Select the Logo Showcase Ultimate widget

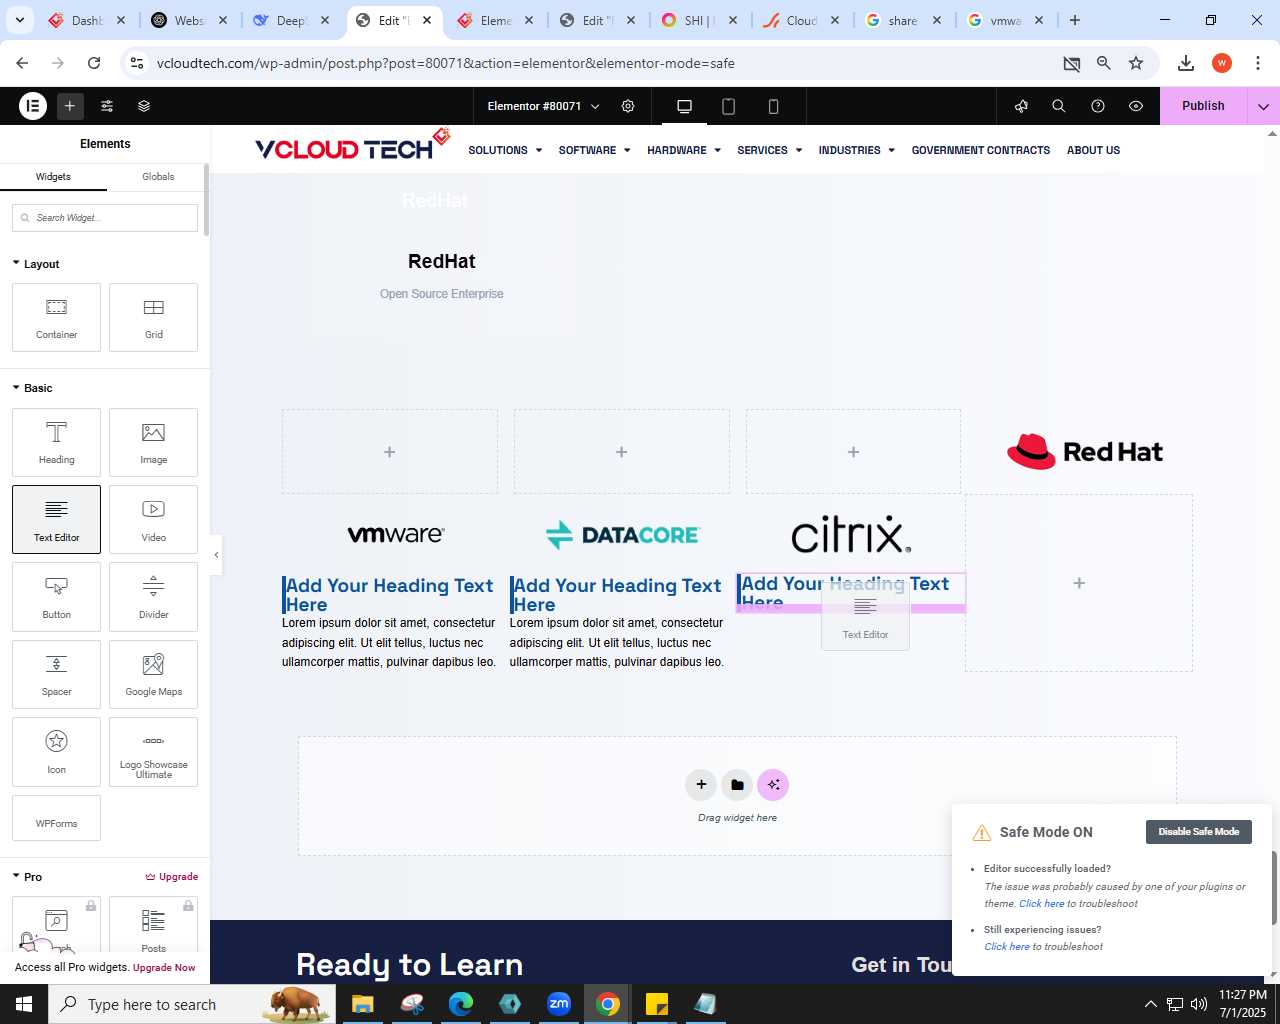pyautogui.click(x=153, y=751)
